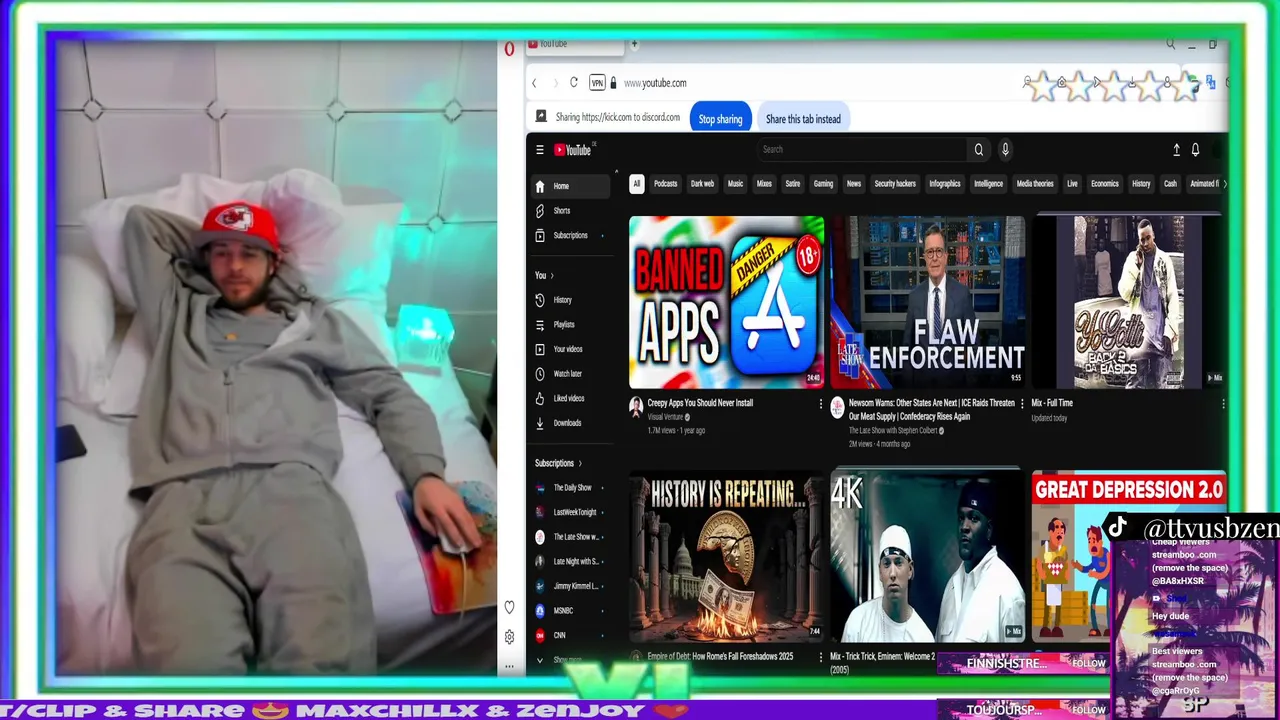Click the Downloads arrow icon
Viewport: 1280px width, 720px height.
coord(540,423)
